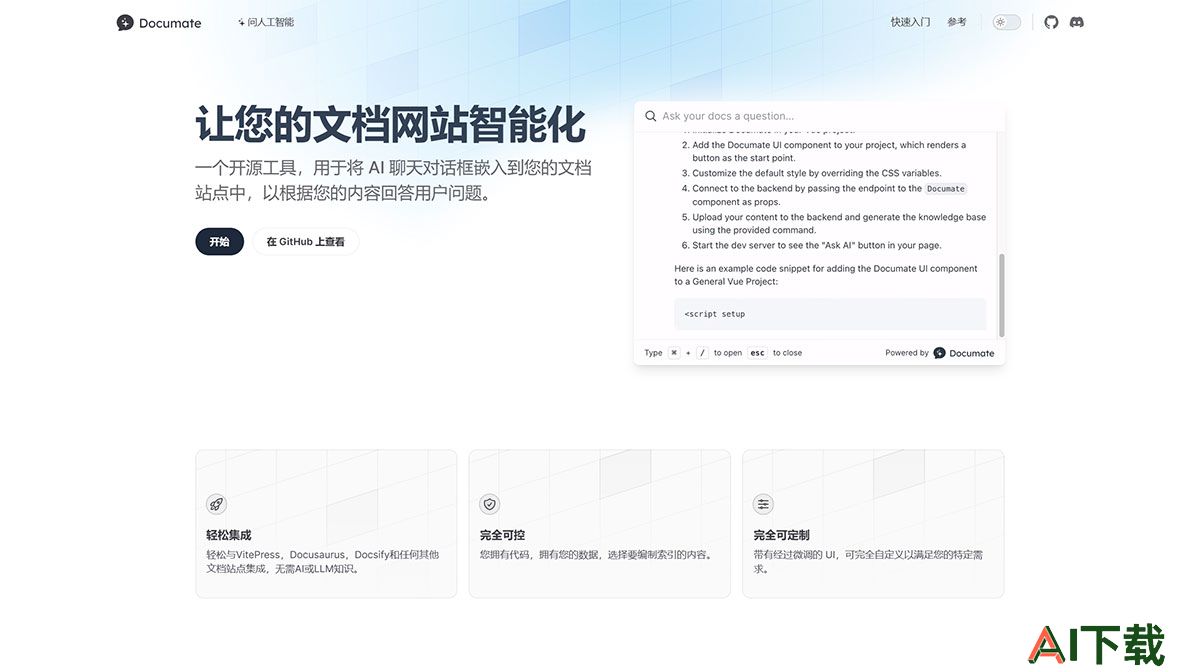Click the sliders icon on 完全可定制 card
The height and width of the screenshot is (672, 1200).
(763, 504)
